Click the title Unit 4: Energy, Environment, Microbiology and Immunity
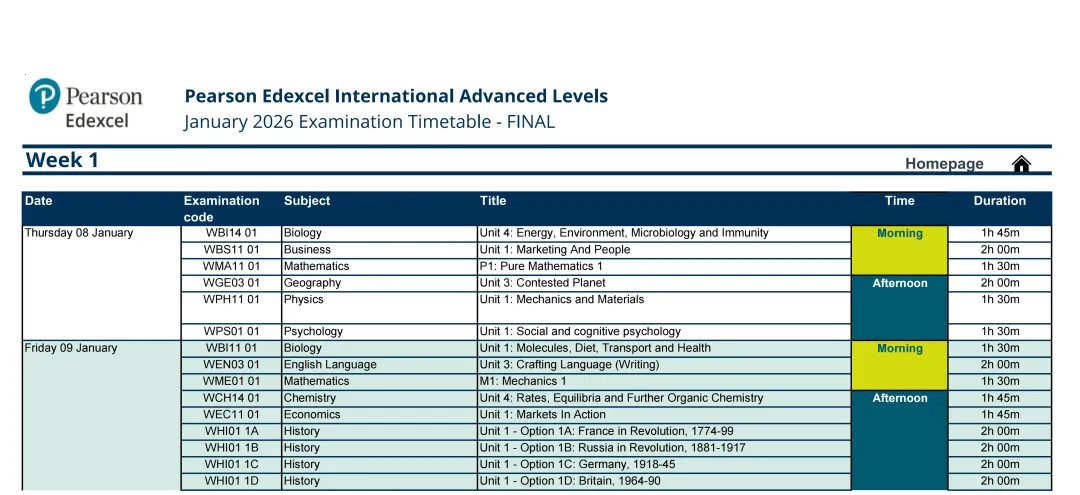The width and height of the screenshot is (1080, 495). [624, 233]
